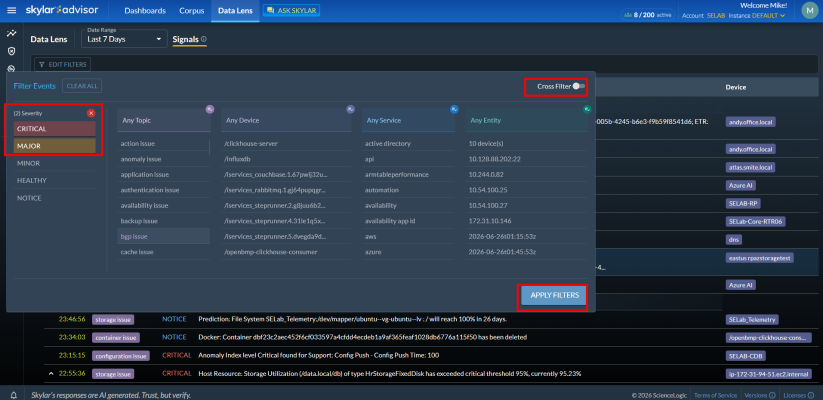Open the Any Entity filter header
Image resolution: width=823 pixels, height=400 pixels.
click(526, 120)
